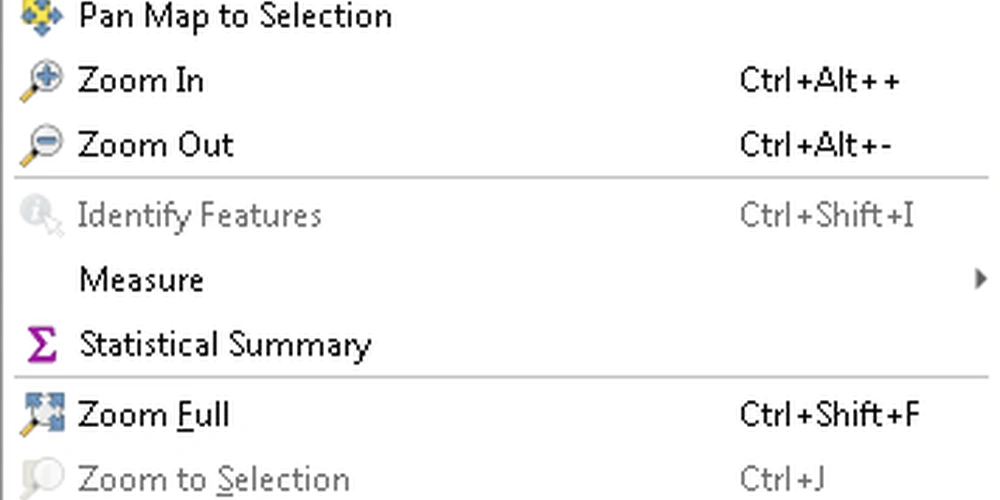Screen dimensions: 1000x500
Task: Select the Zoom Full menu entry
Action: click(x=501, y=415)
